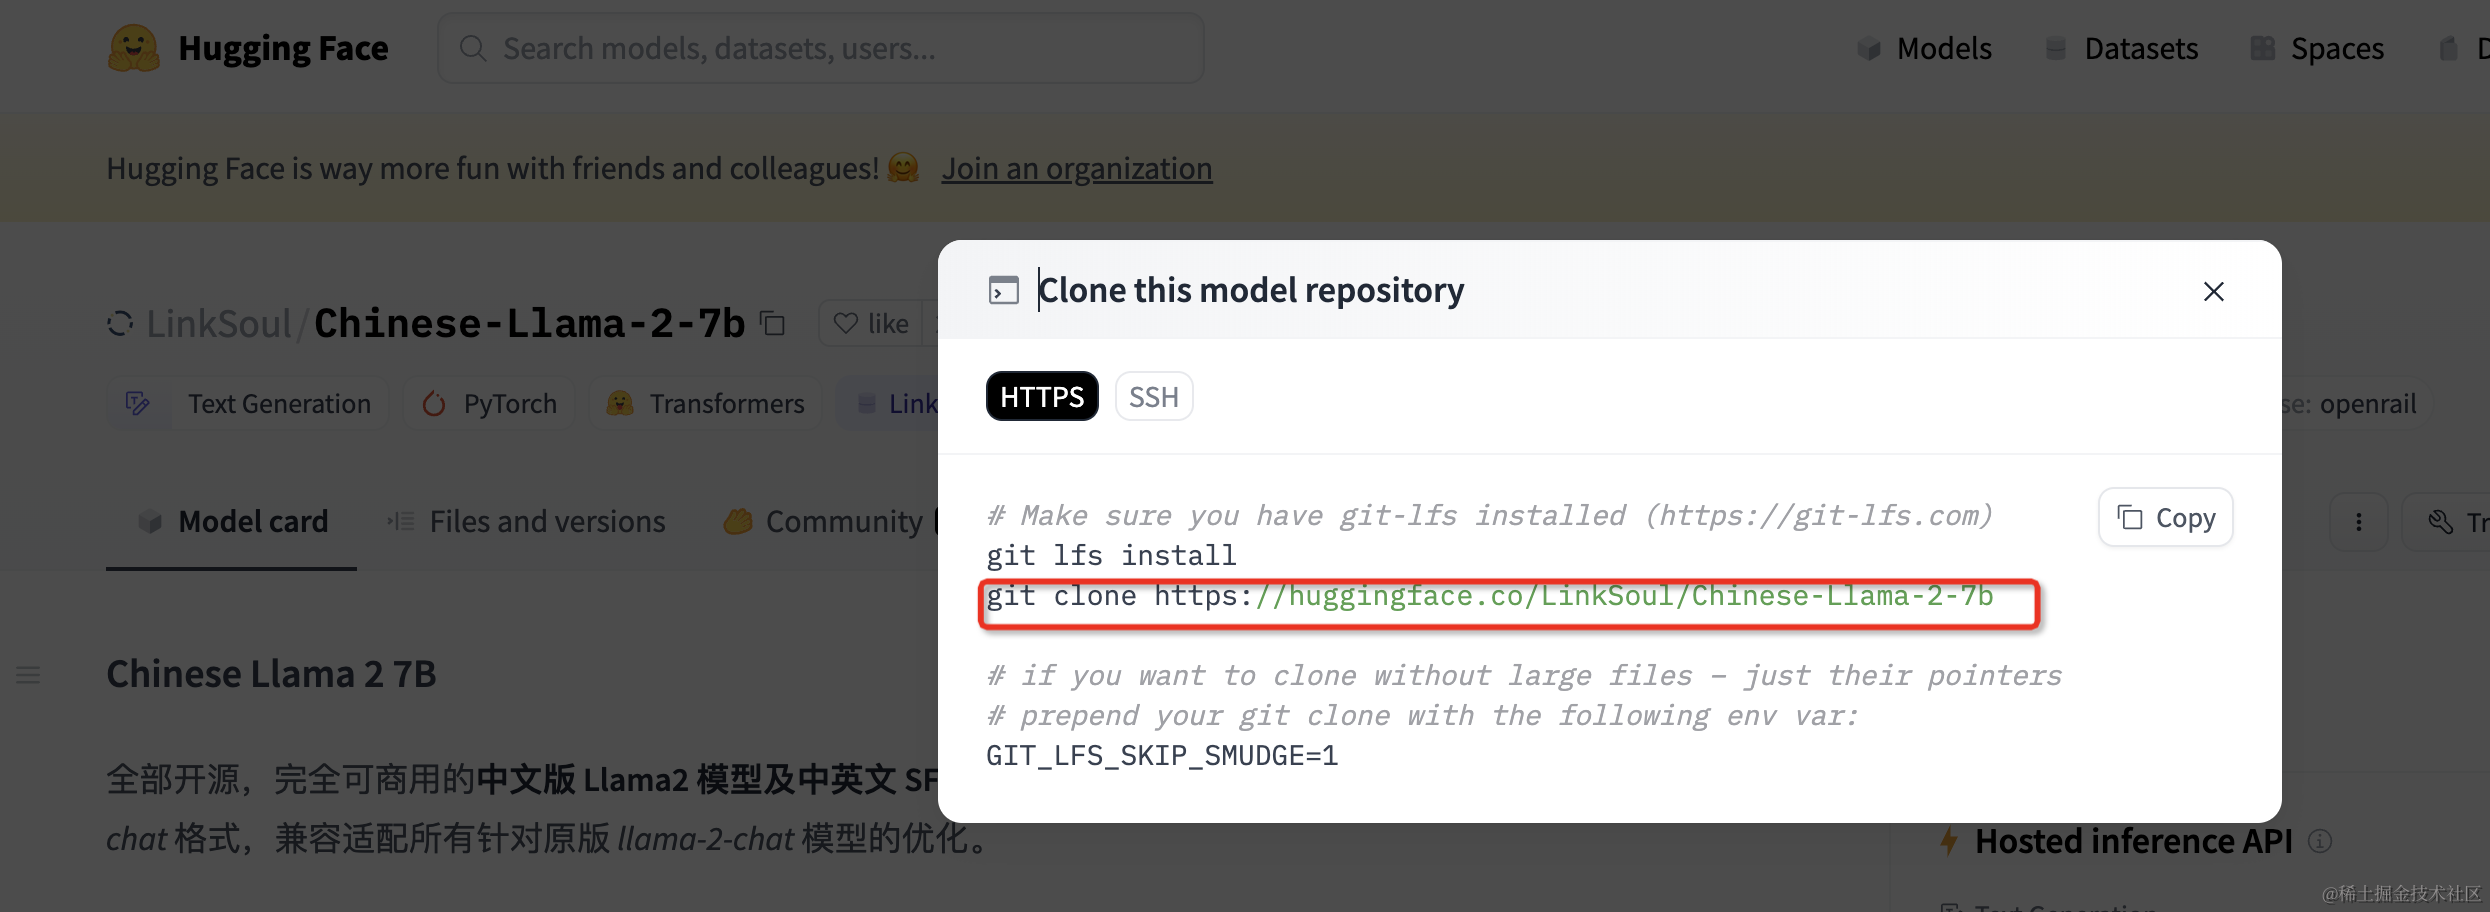
Task: Open the Spaces page in top navigation
Action: (x=2317, y=48)
